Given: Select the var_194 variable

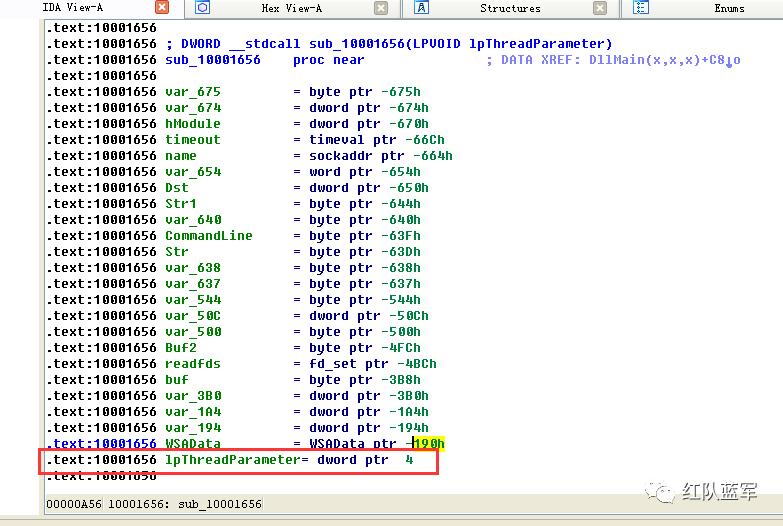Looking at the screenshot, I should [193, 428].
